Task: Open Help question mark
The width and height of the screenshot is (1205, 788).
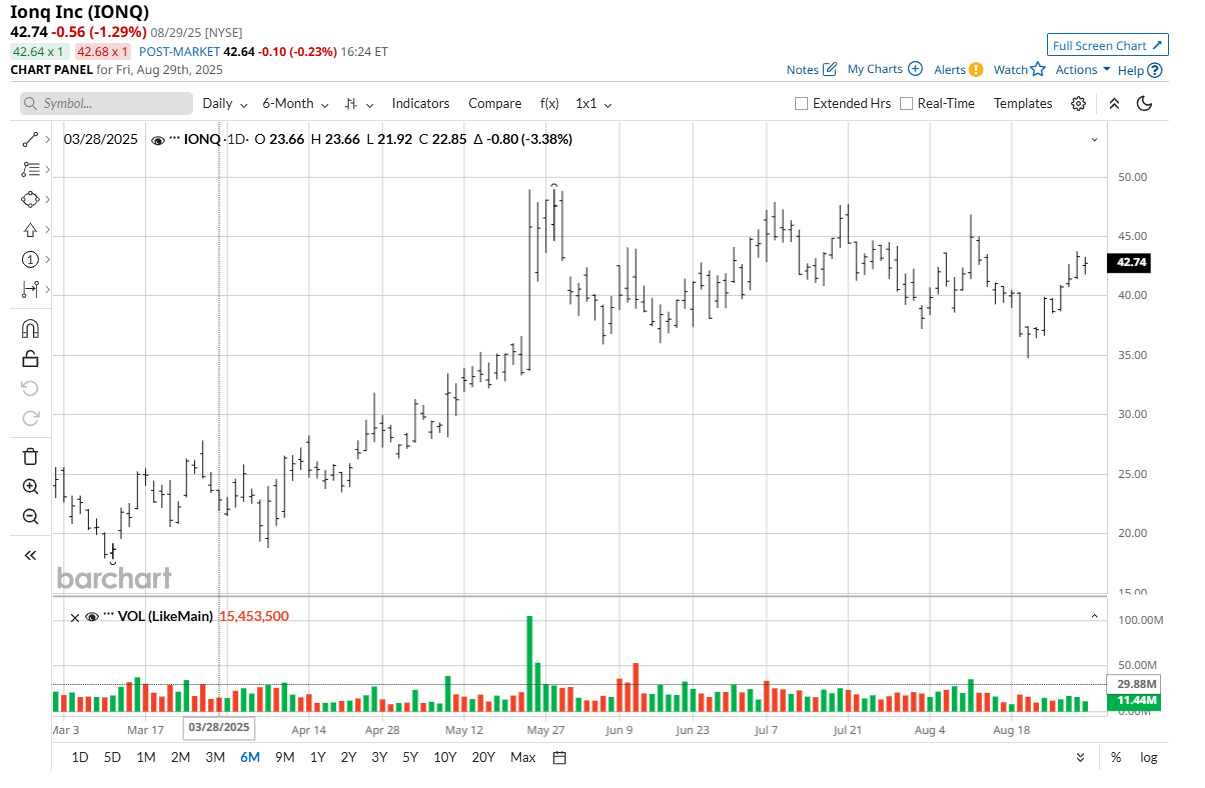Action: click(1139, 70)
